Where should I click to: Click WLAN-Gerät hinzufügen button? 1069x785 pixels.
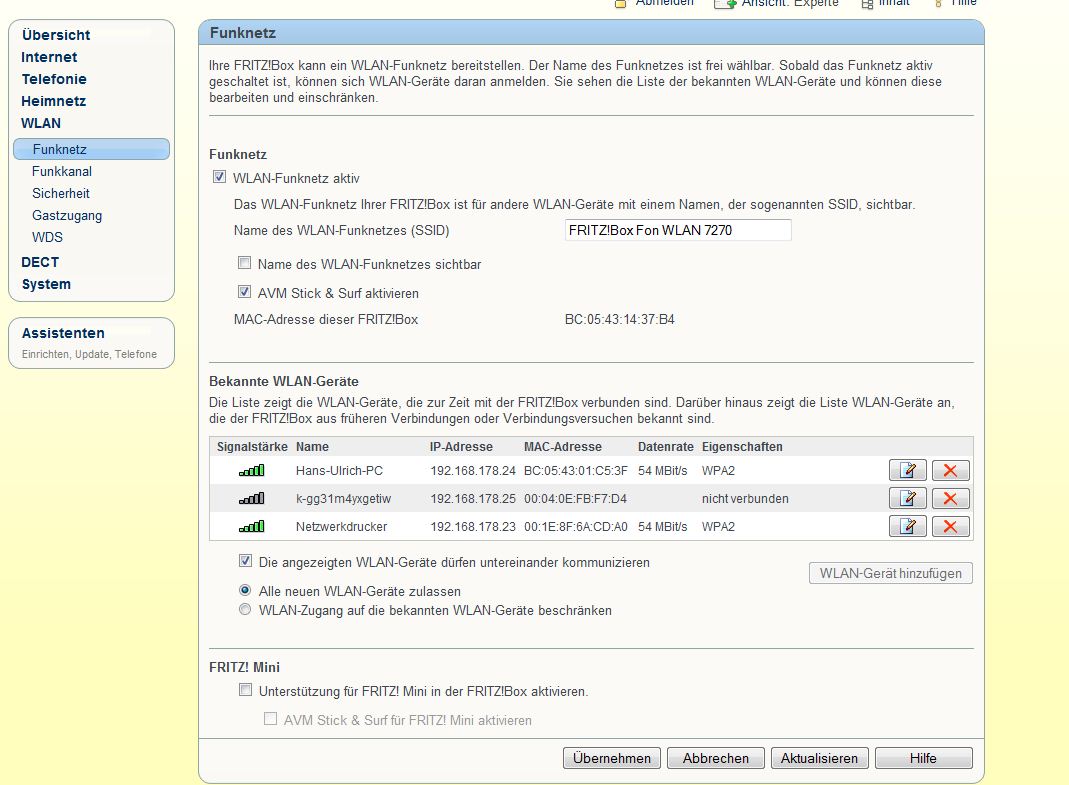(x=890, y=574)
